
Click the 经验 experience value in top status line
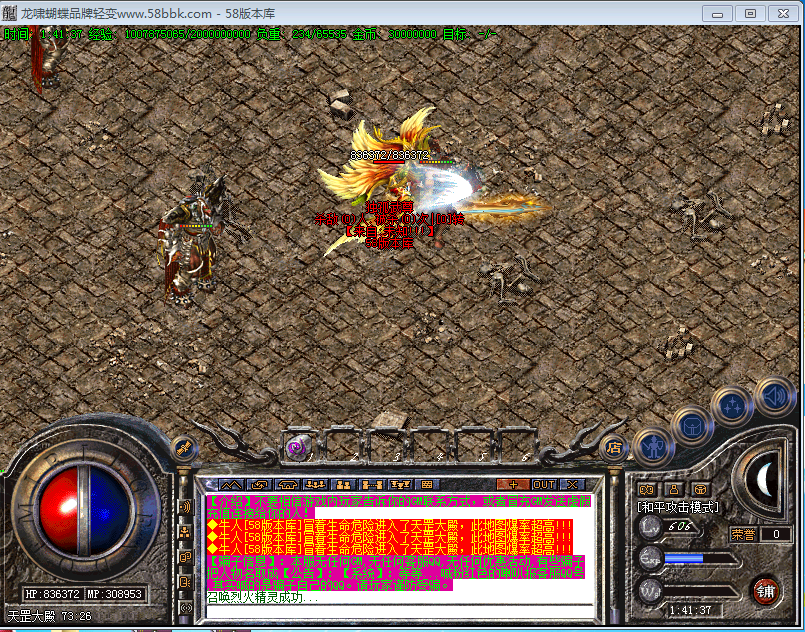pos(169,34)
